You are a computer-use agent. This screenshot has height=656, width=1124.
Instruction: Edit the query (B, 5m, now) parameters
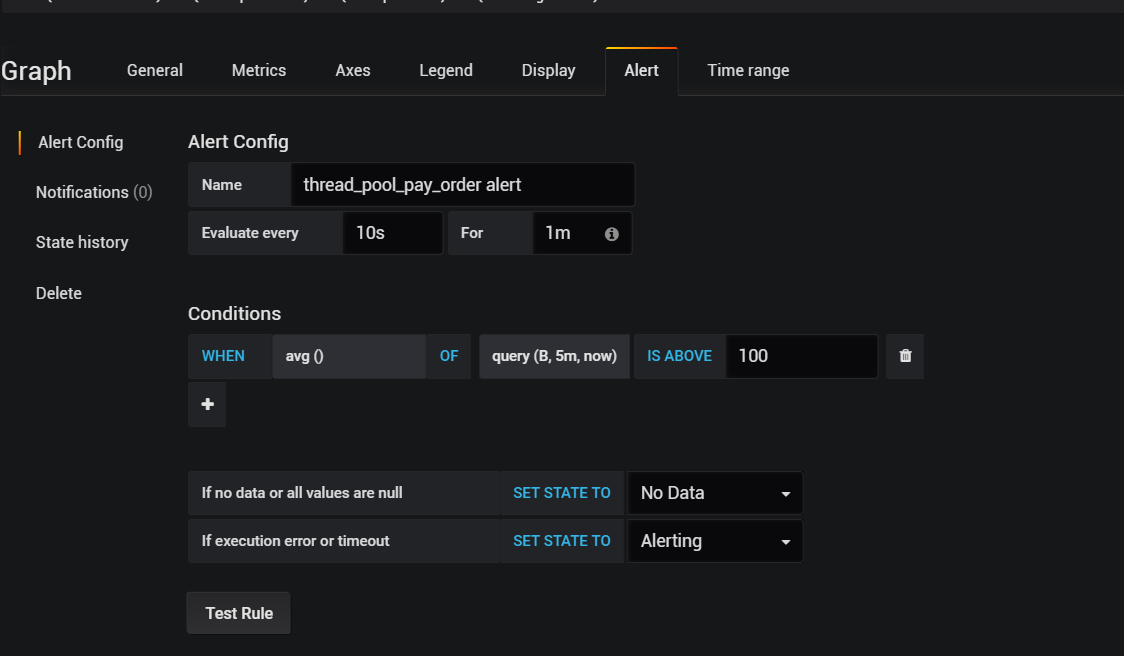pos(554,356)
